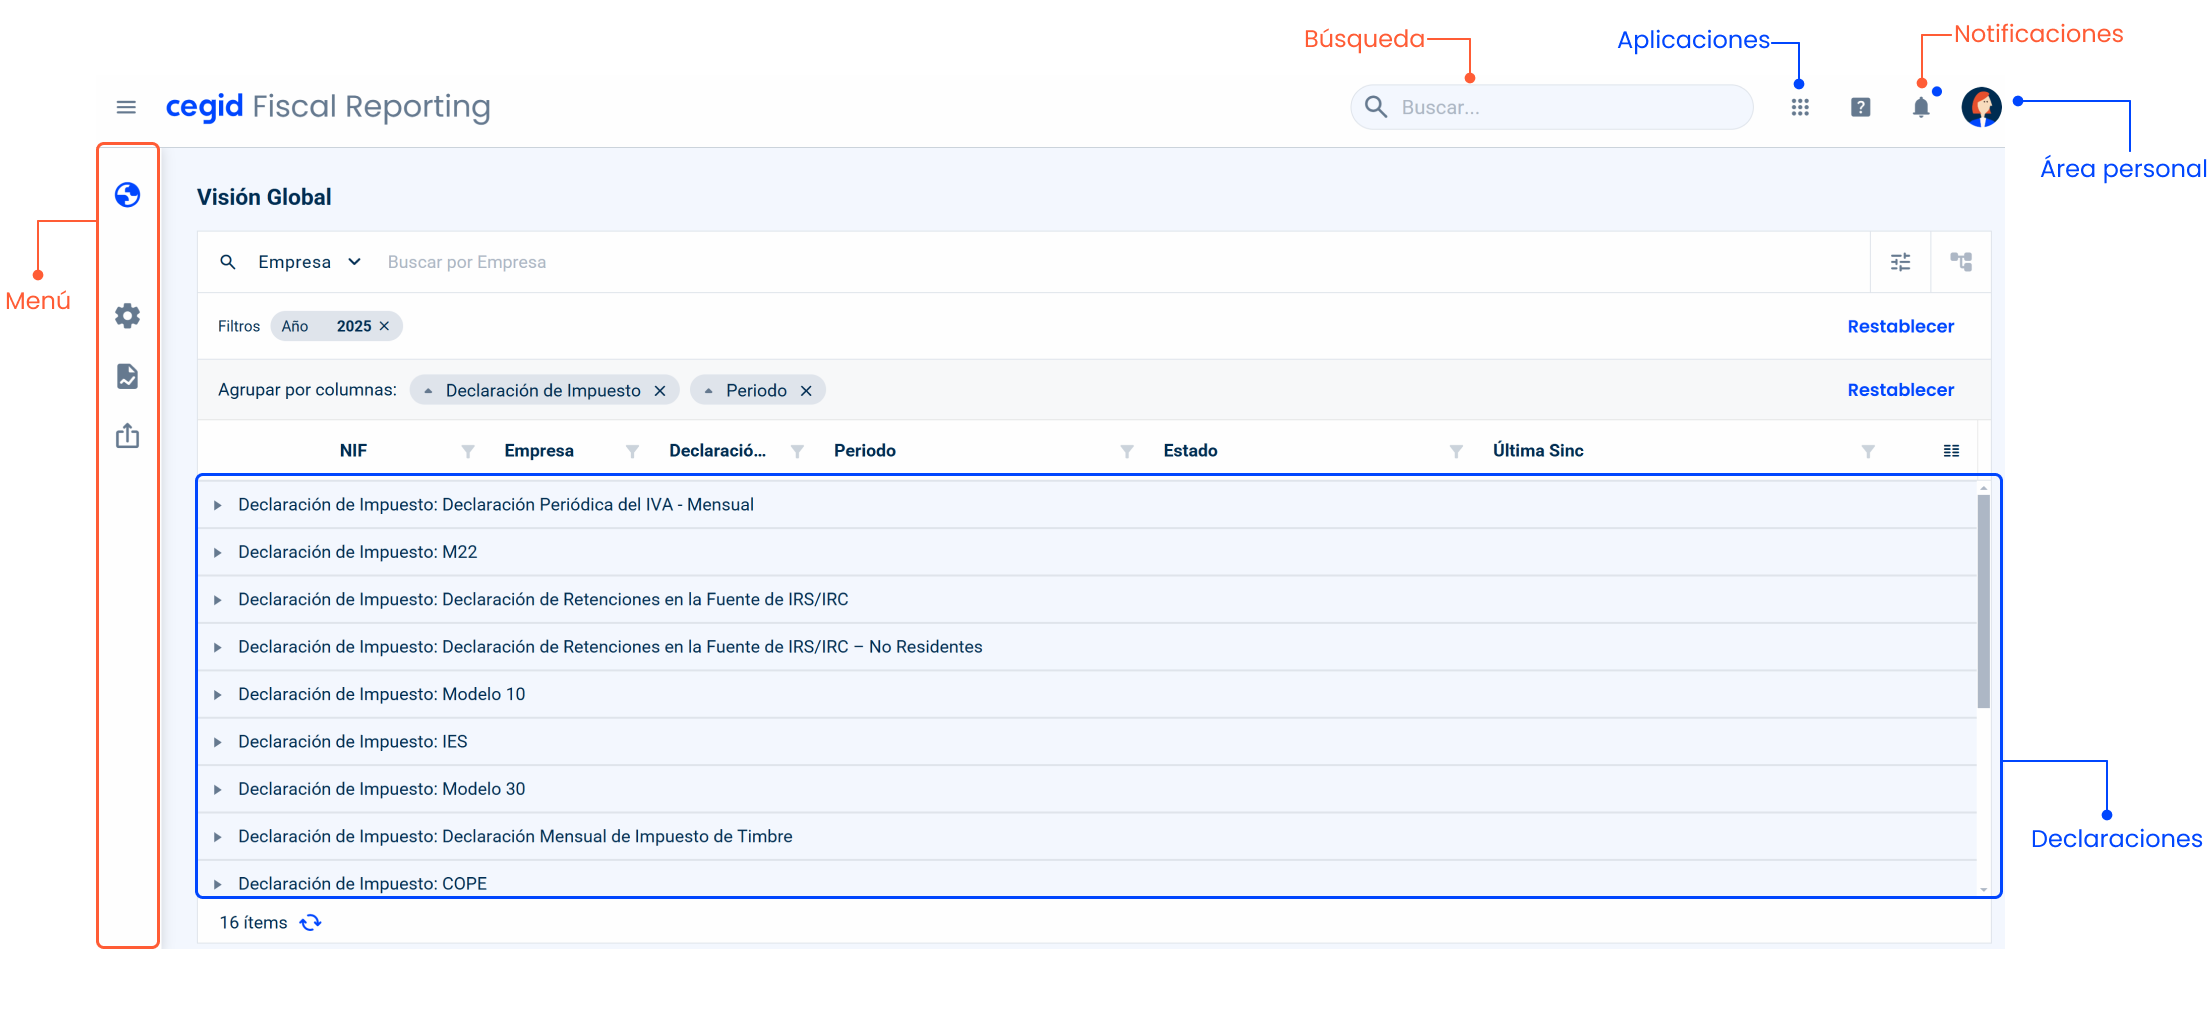This screenshot has width=2211, height=1019.
Task: Click Restablecer in Agrupar por columnas row
Action: tap(1900, 390)
